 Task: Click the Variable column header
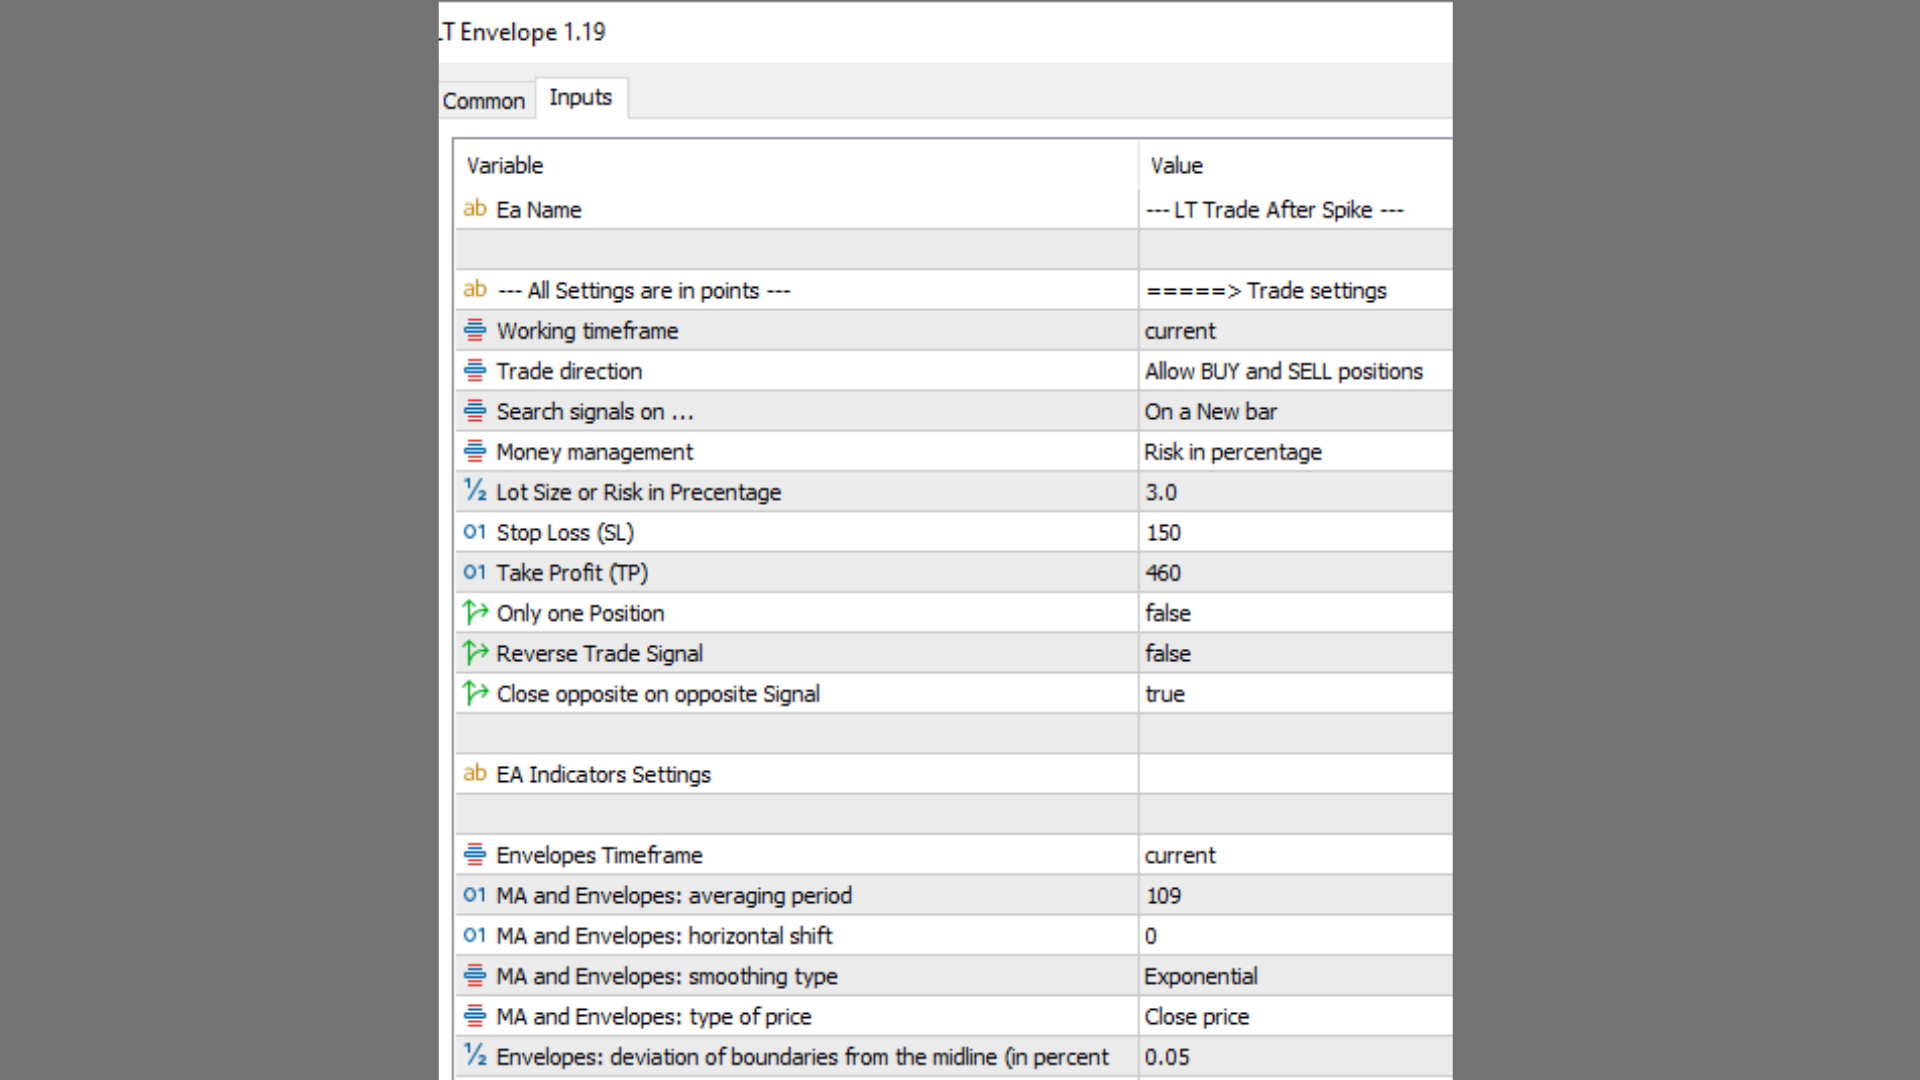(505, 165)
